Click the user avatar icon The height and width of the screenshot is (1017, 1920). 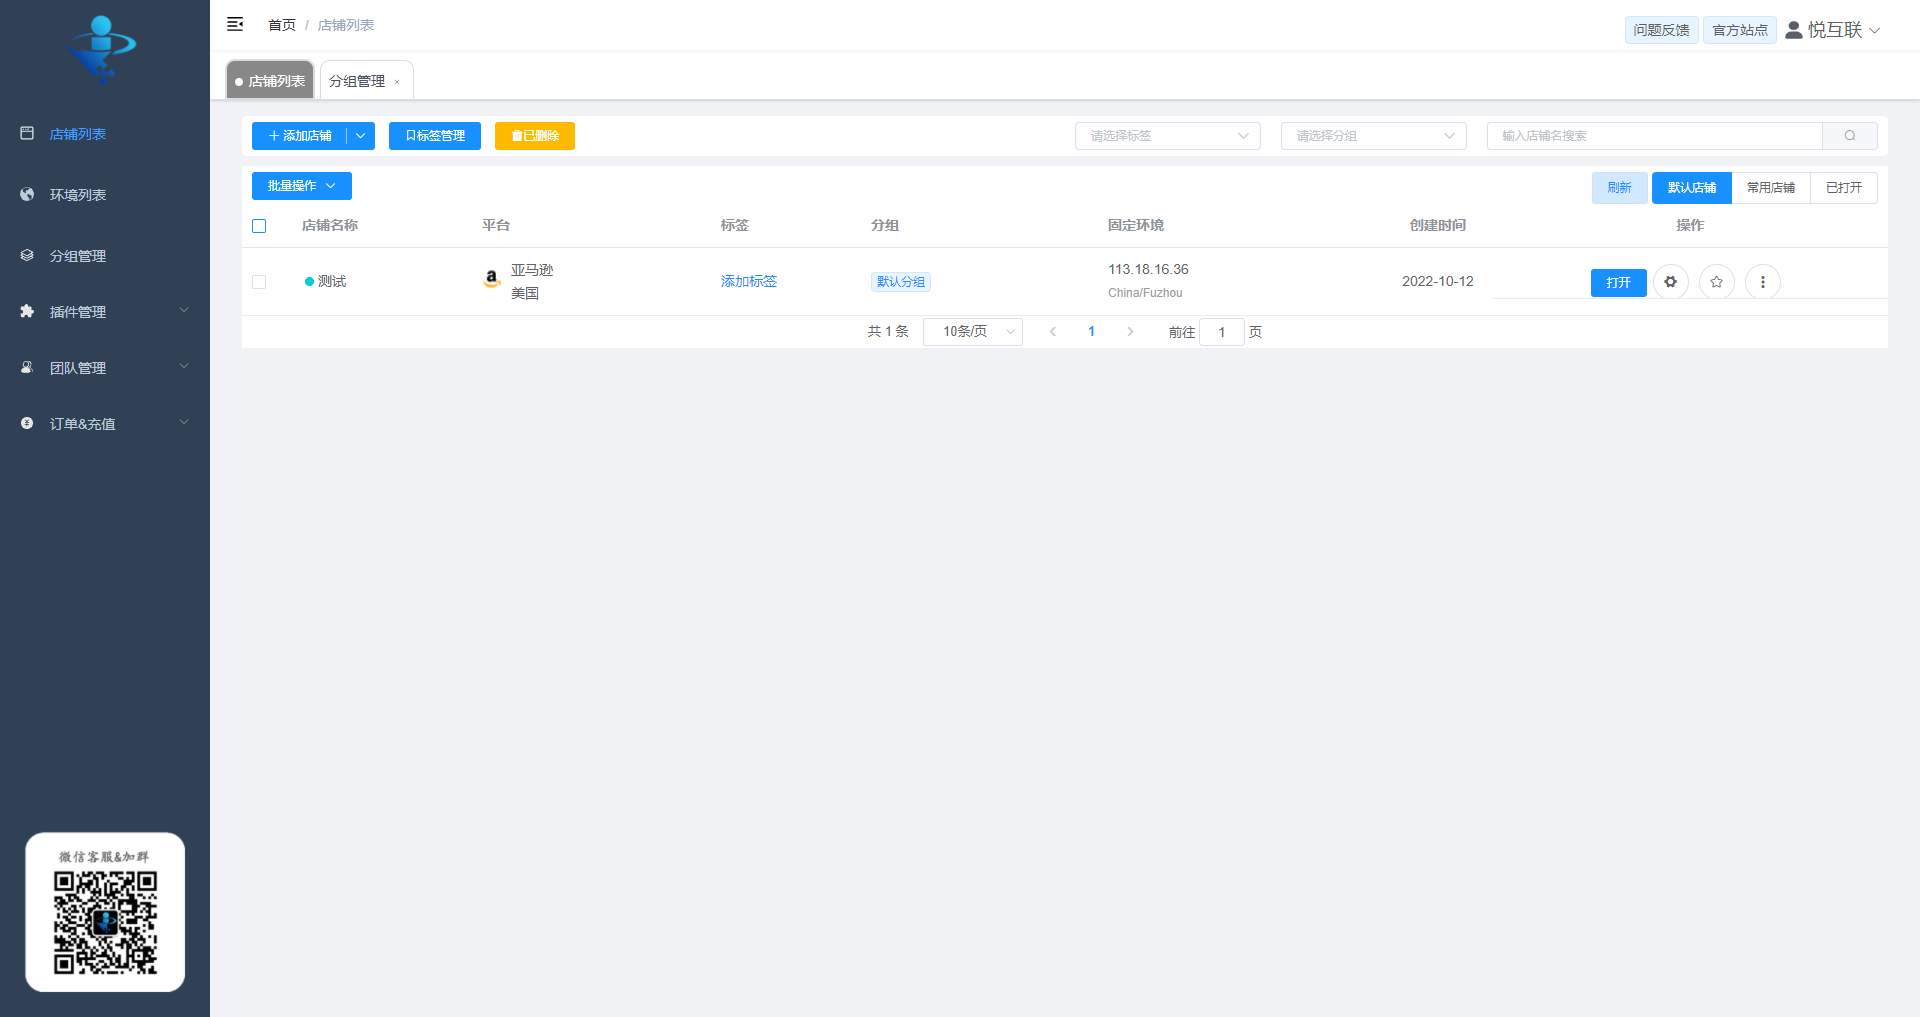point(1794,30)
